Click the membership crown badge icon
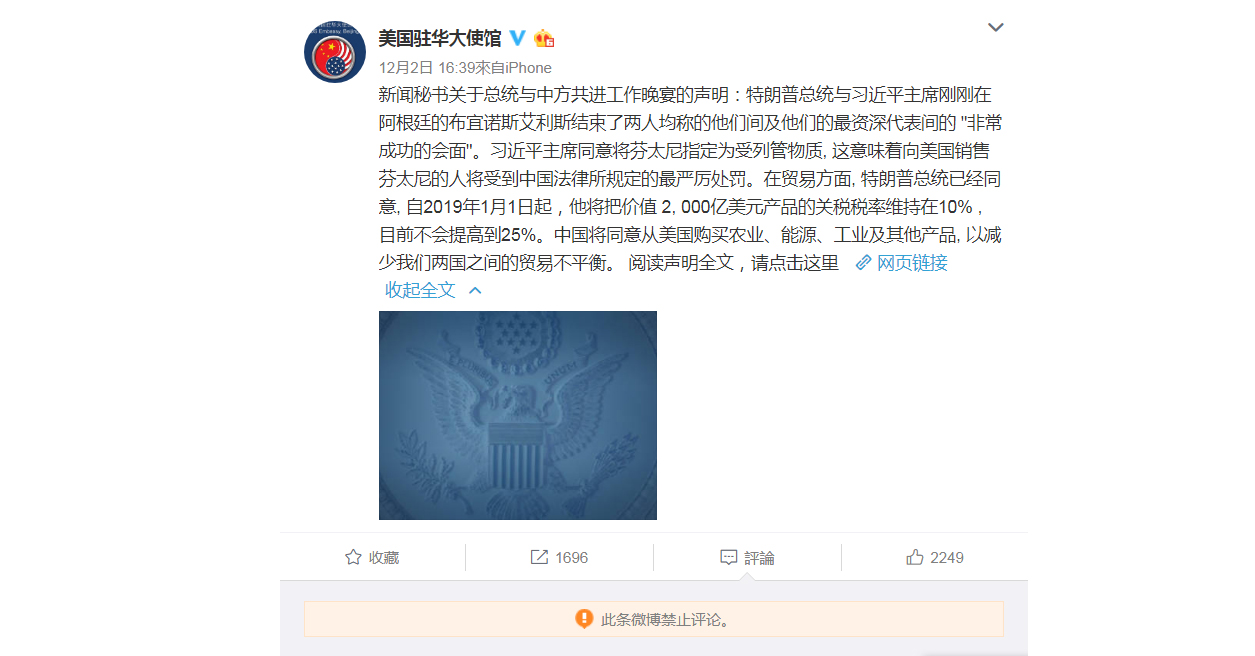 click(544, 39)
